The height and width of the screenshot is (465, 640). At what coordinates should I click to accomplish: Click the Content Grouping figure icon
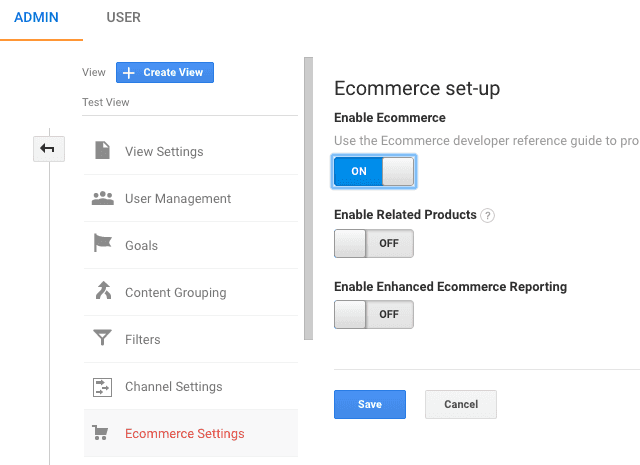coord(103,290)
